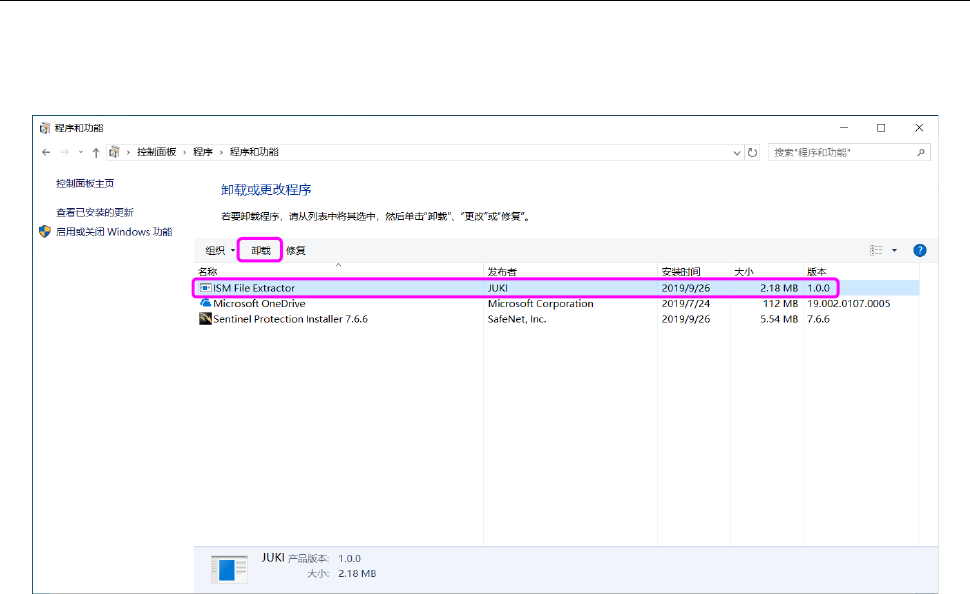Image resolution: width=970 pixels, height=594 pixels.
Task: Open 控制面板 breadcrumb
Action: (x=157, y=152)
